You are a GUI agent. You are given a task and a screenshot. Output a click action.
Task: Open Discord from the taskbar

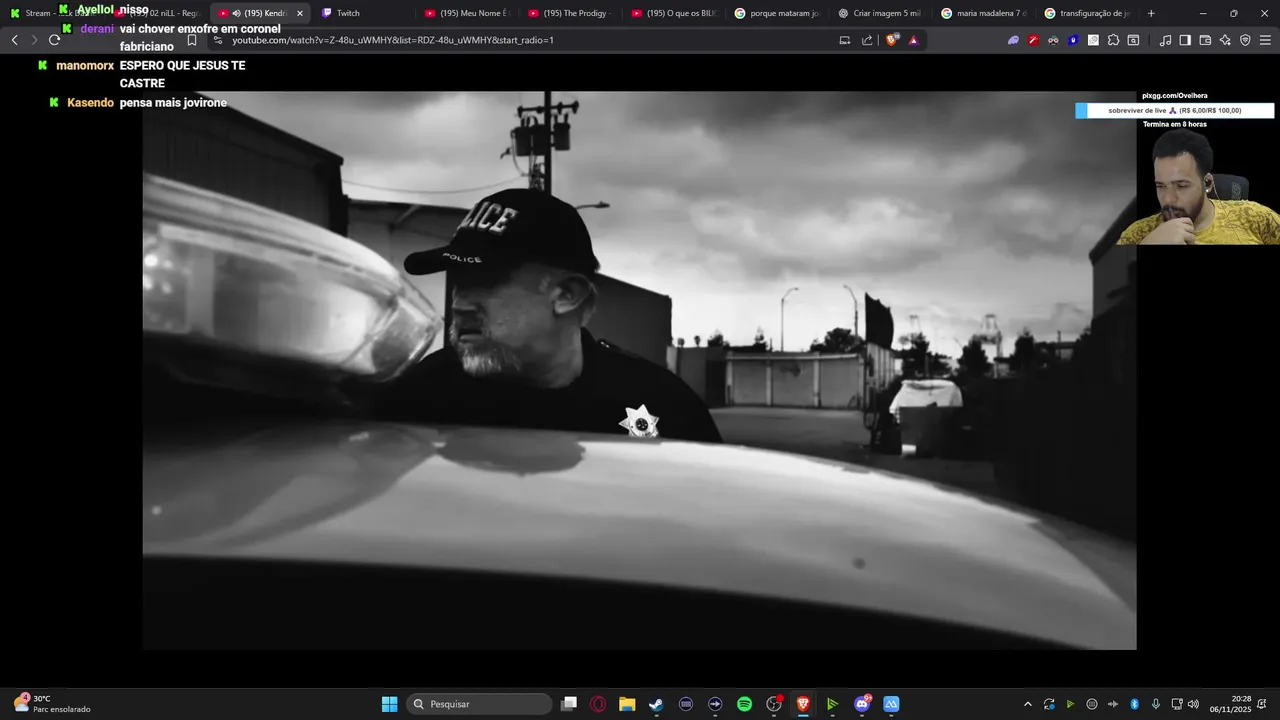pyautogui.click(x=862, y=704)
